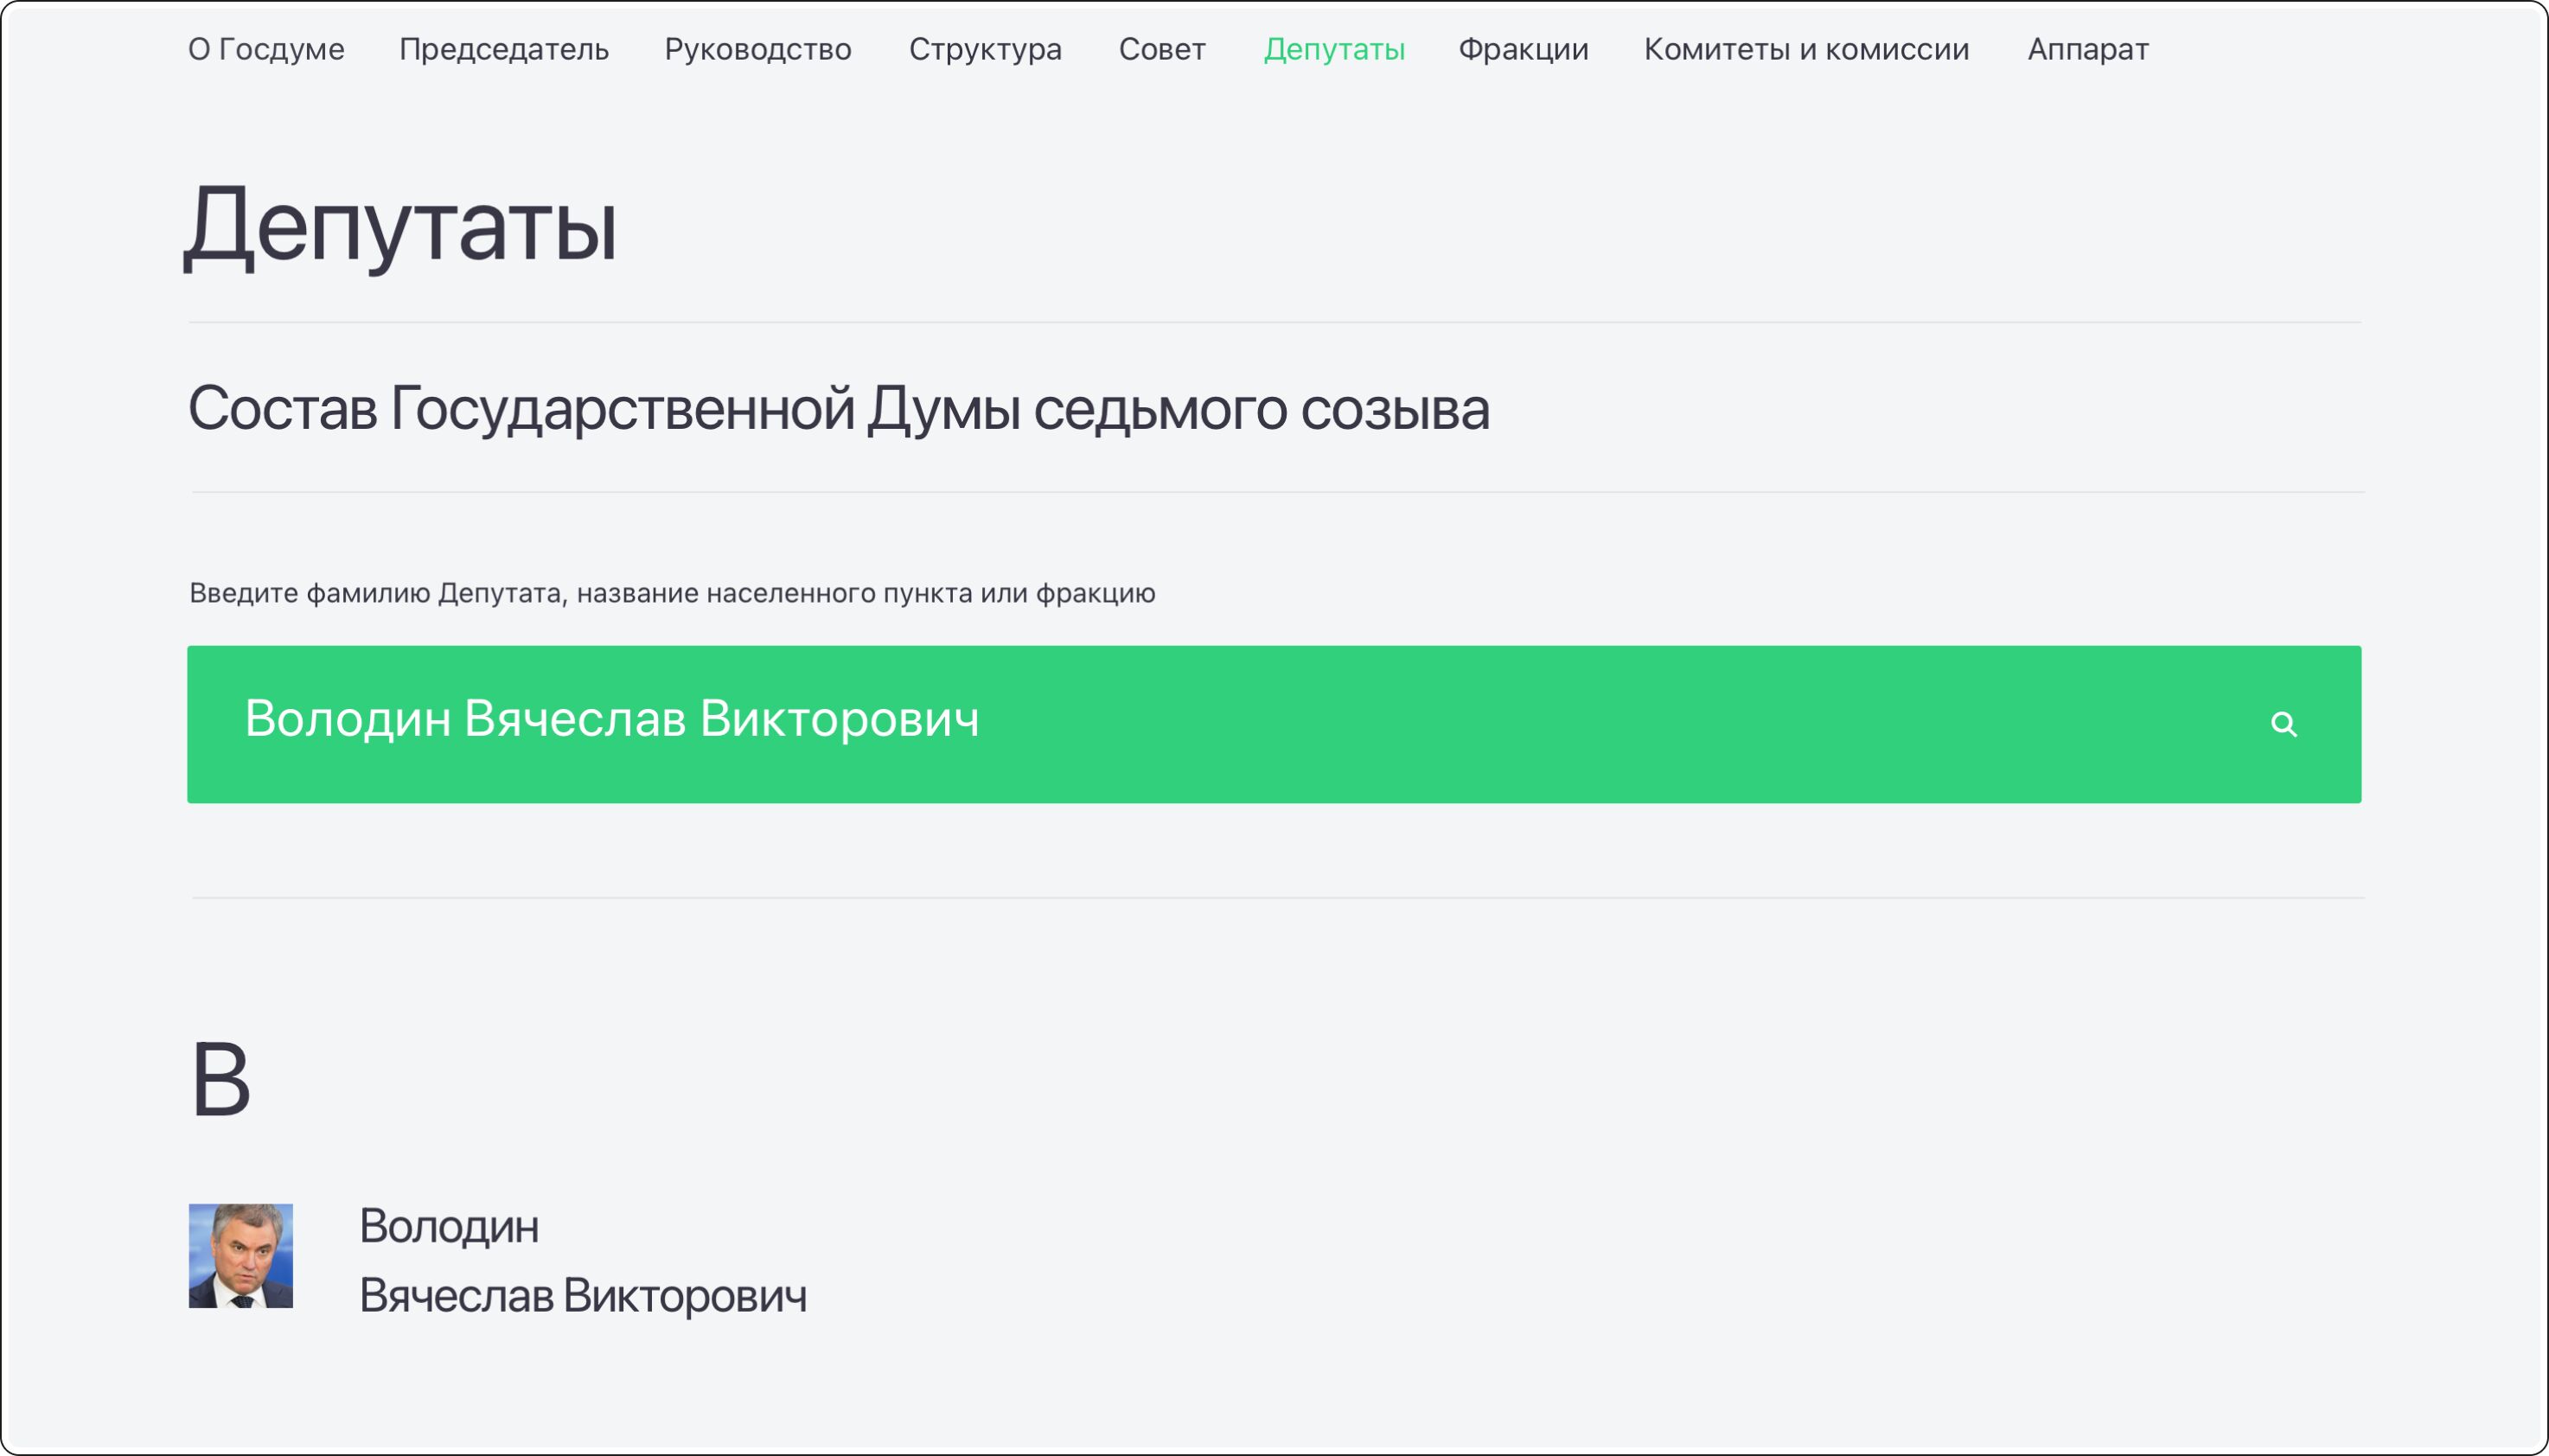The height and width of the screenshot is (1456, 2549).
Task: Click the divider line under Депутаты title
Action: (1274, 322)
